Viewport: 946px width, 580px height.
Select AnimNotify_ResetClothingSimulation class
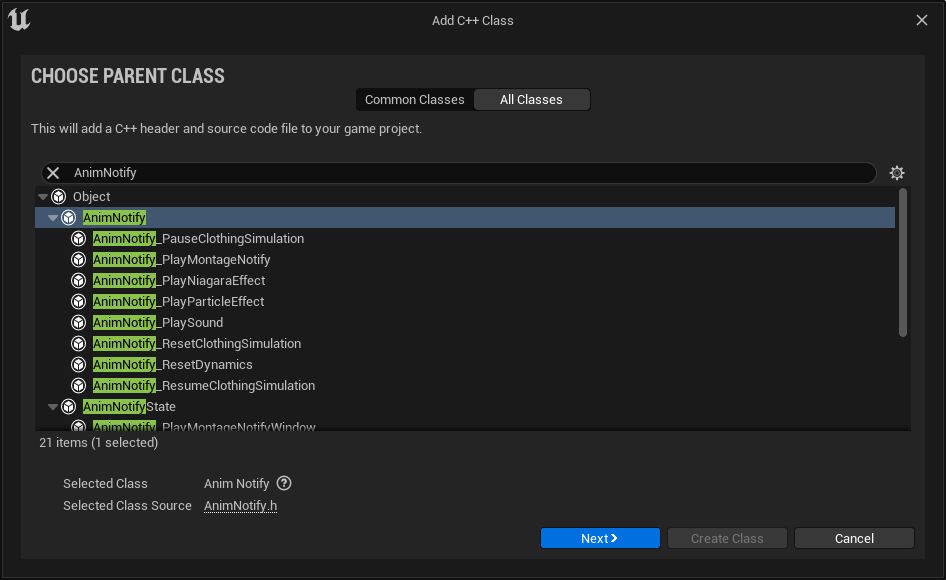pos(465,344)
